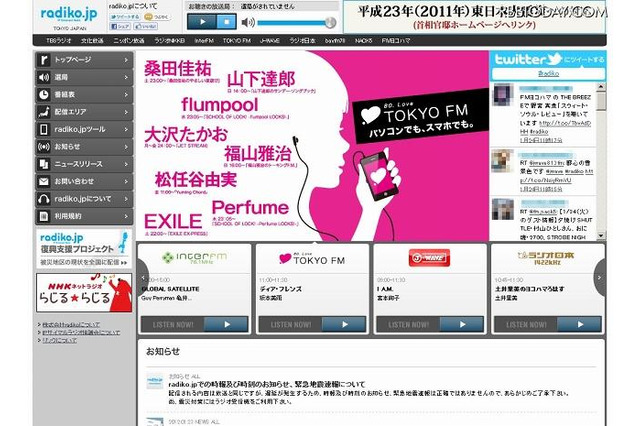The width and height of the screenshot is (640, 426).
Task: Select 文化放送 in station bar
Action: [92, 40]
